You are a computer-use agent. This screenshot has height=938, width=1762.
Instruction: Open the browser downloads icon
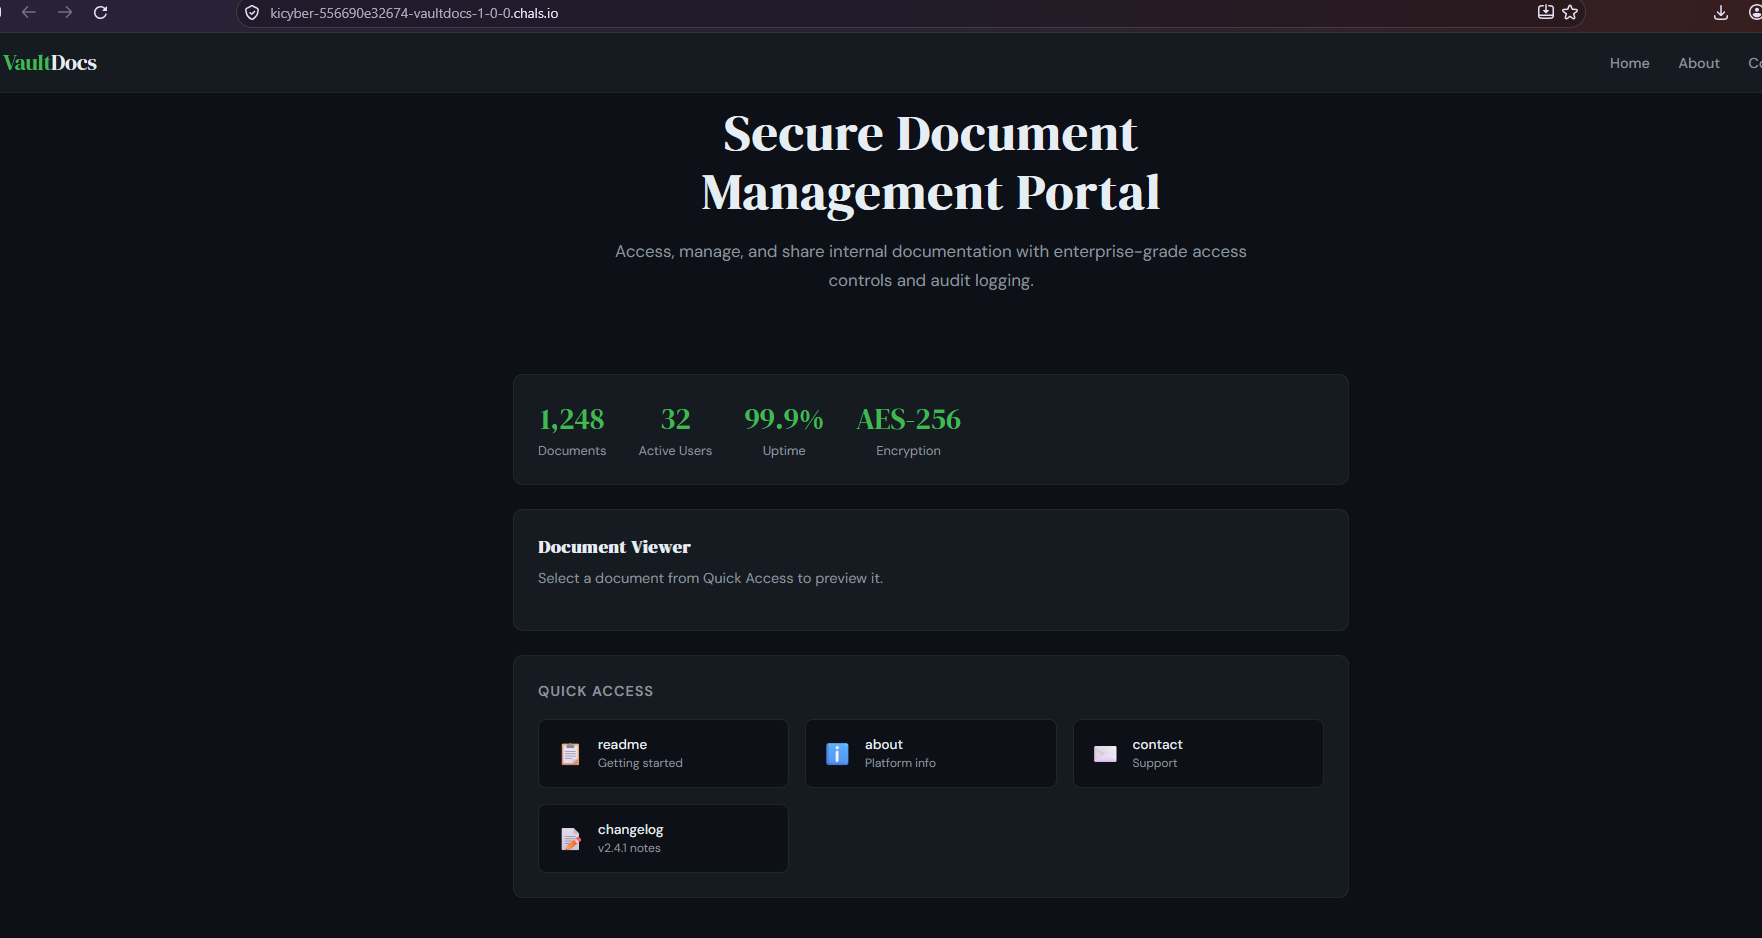pyautogui.click(x=1720, y=13)
